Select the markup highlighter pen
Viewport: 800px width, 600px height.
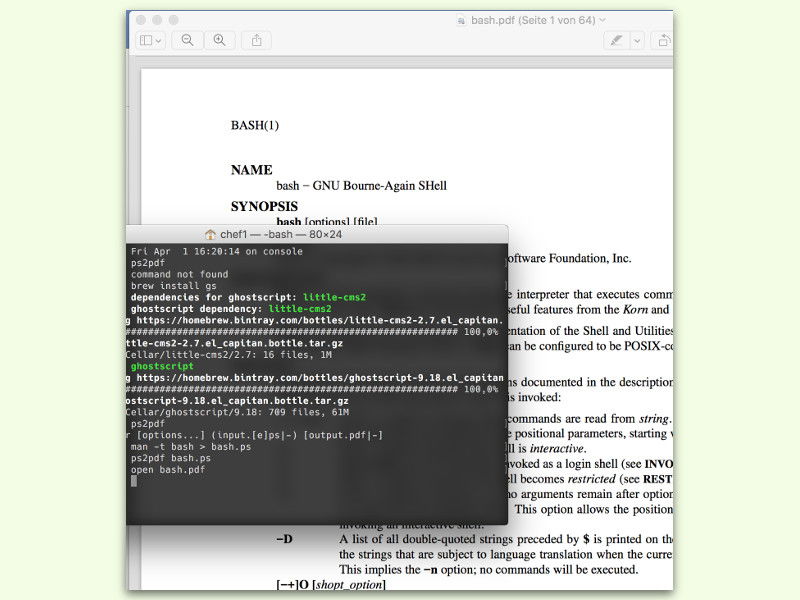(x=617, y=40)
